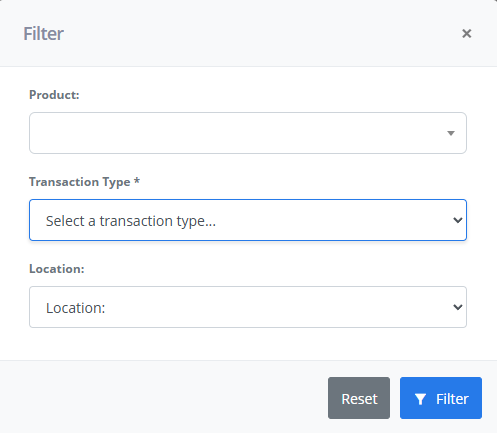This screenshot has height=433, width=497.
Task: Click the Reset button
Action: click(x=359, y=398)
